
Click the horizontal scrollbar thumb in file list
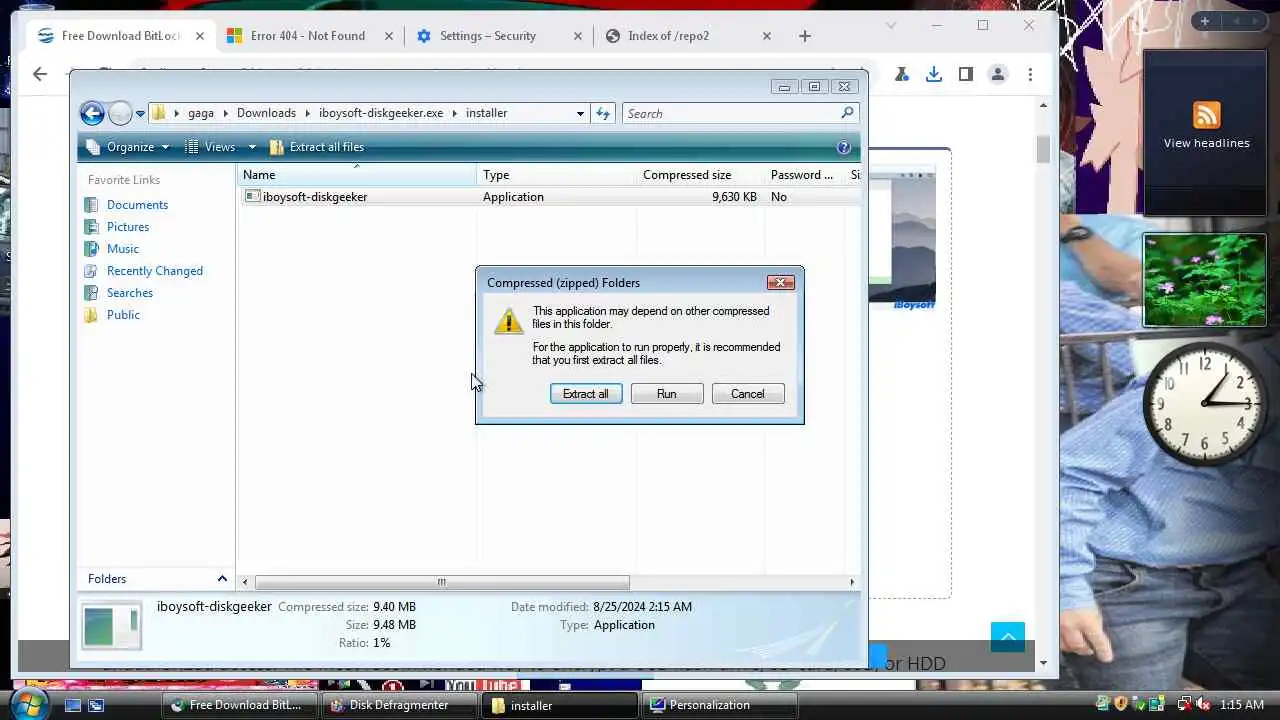(x=442, y=582)
